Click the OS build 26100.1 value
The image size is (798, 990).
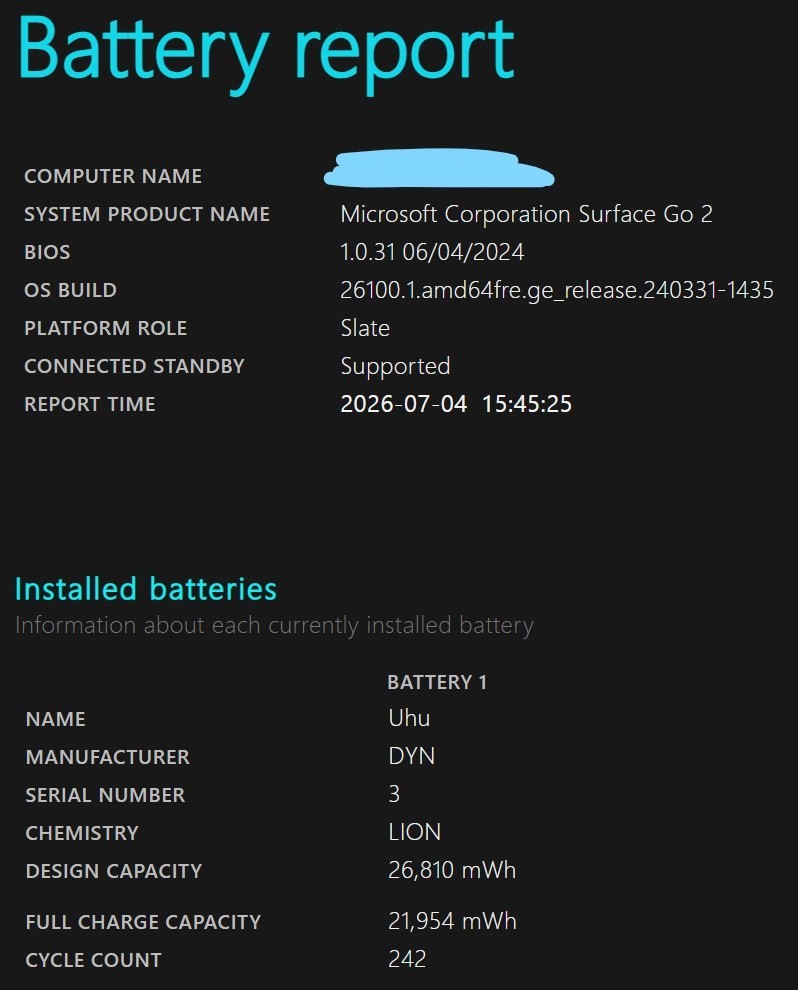coord(557,290)
